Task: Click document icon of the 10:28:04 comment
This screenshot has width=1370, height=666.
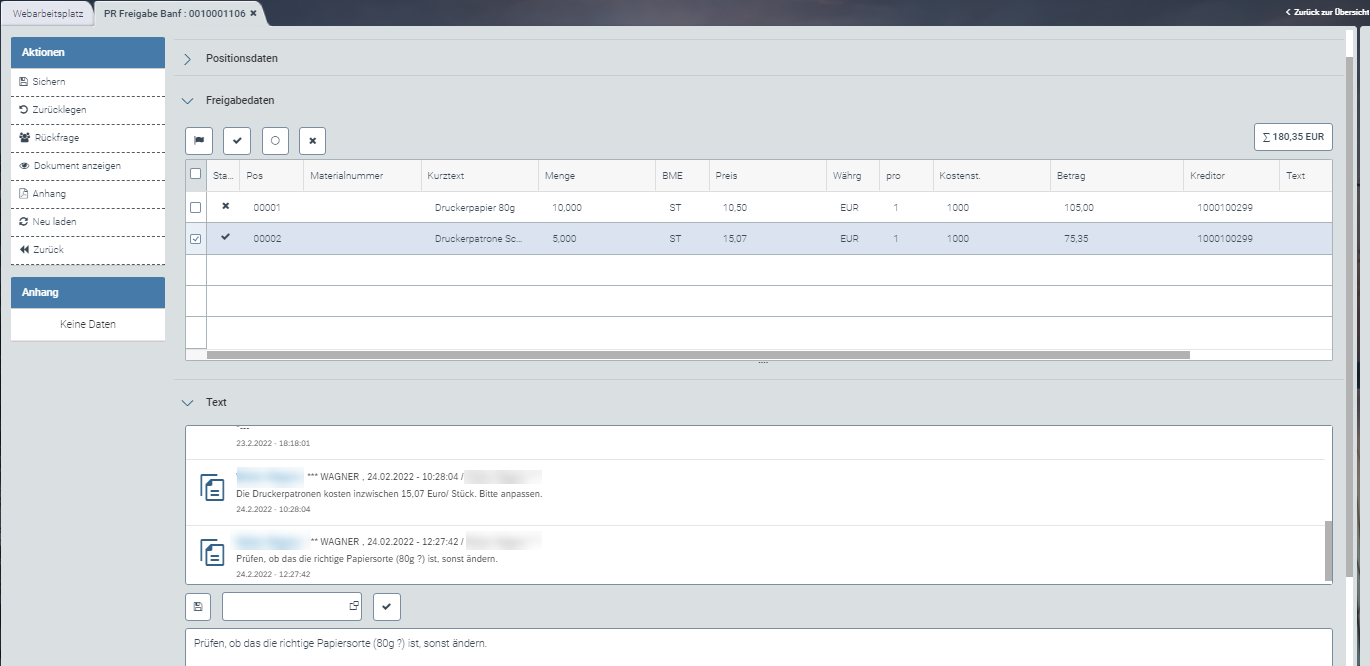Action: (x=212, y=488)
